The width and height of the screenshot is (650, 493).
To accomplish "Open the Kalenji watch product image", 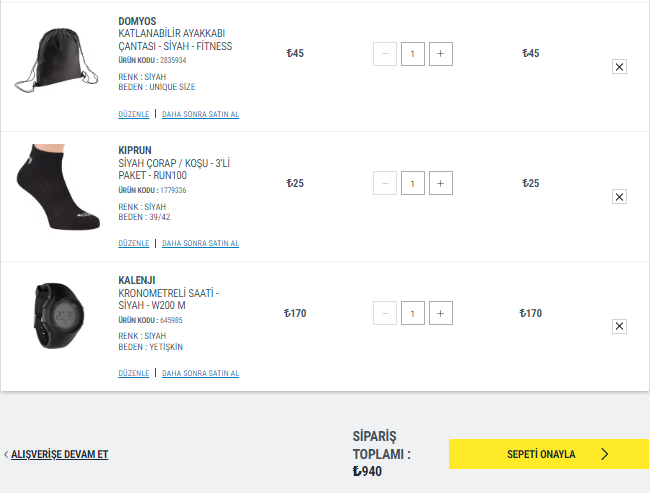I will tap(55, 317).
